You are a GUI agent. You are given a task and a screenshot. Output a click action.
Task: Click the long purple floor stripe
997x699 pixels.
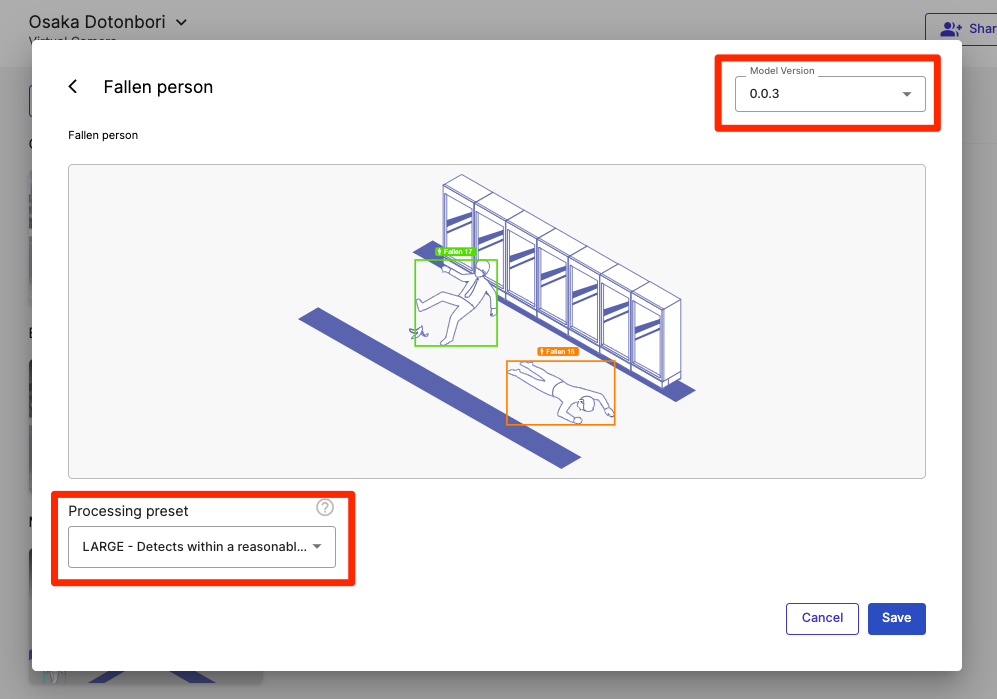click(438, 386)
